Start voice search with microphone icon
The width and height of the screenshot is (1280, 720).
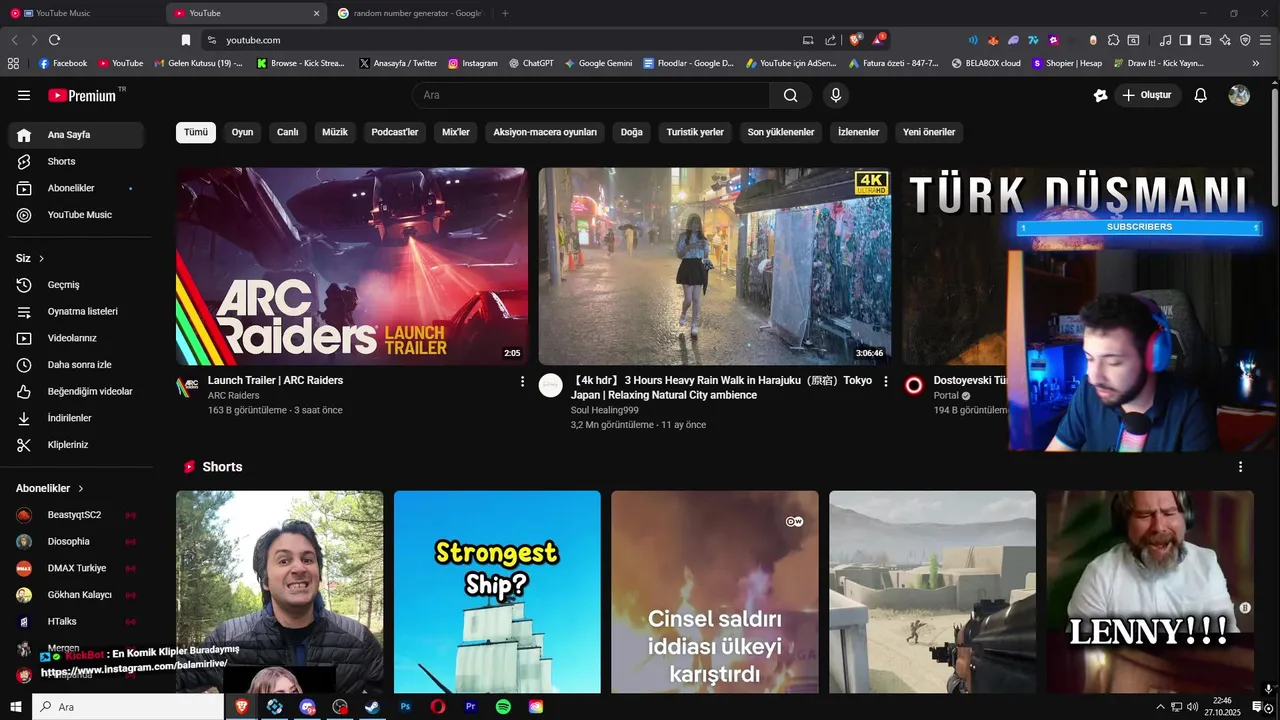pos(836,95)
